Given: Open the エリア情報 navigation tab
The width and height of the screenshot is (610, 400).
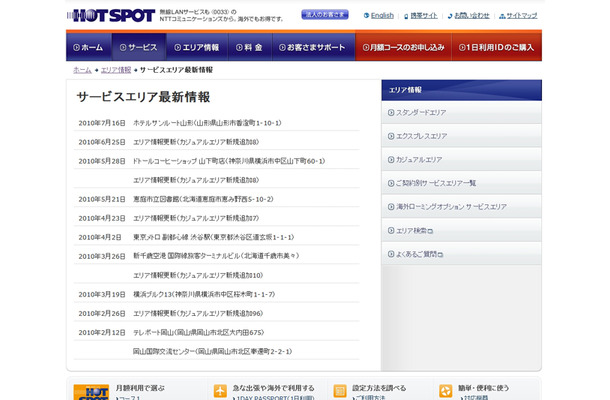Looking at the screenshot, I should [197, 47].
